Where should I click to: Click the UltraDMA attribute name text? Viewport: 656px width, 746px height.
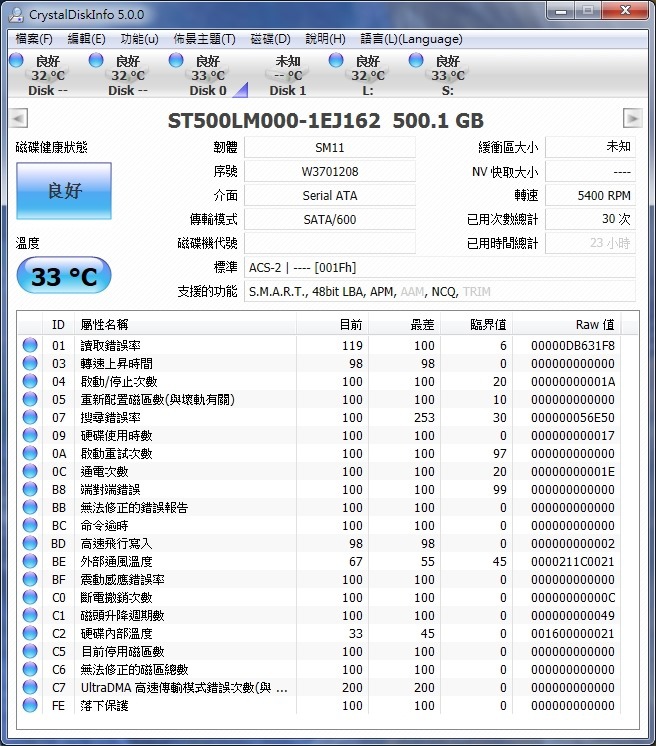[184, 687]
